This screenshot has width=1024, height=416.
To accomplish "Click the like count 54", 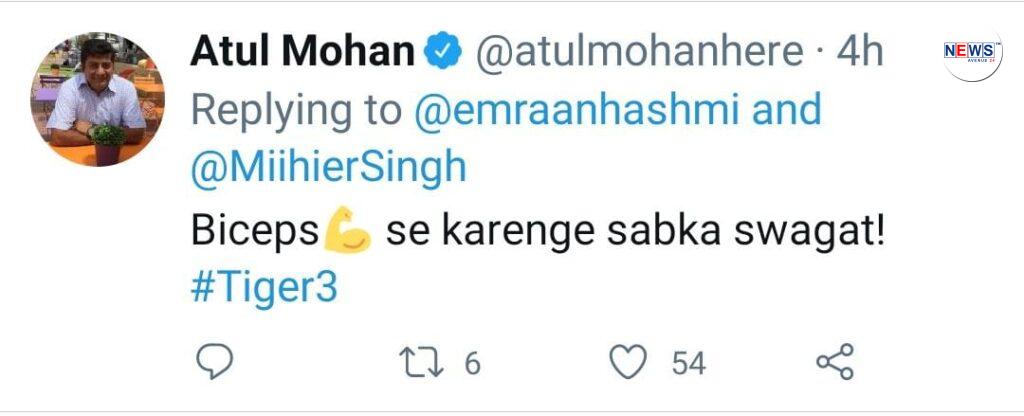I will [688, 363].
